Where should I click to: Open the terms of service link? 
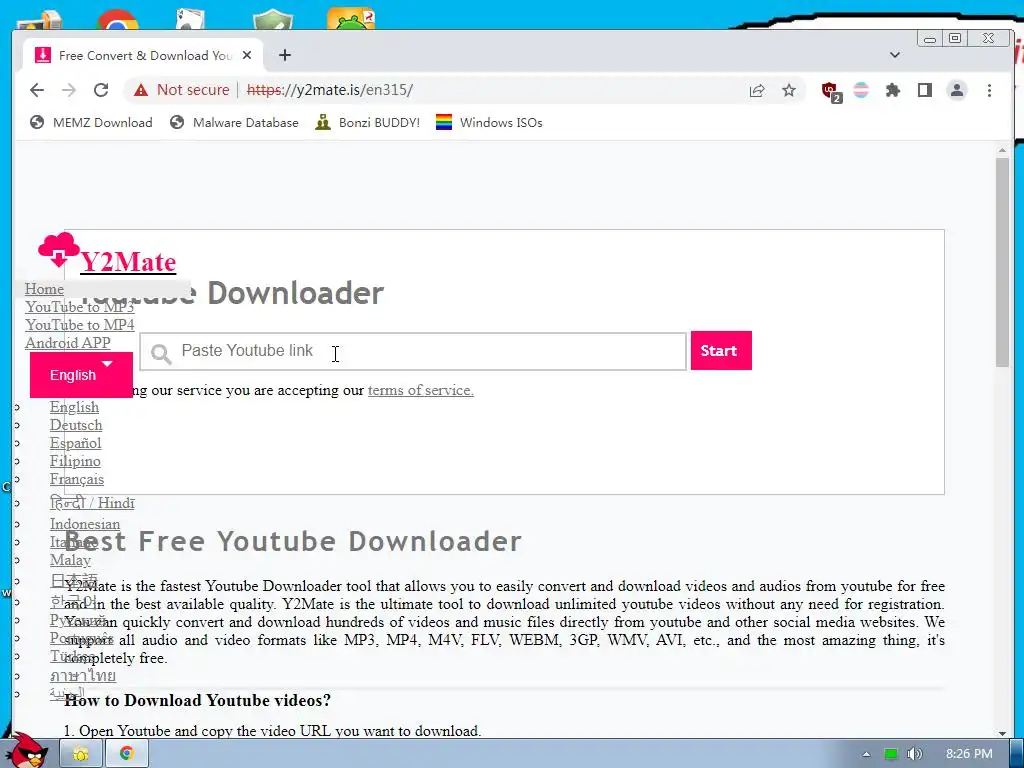click(421, 391)
